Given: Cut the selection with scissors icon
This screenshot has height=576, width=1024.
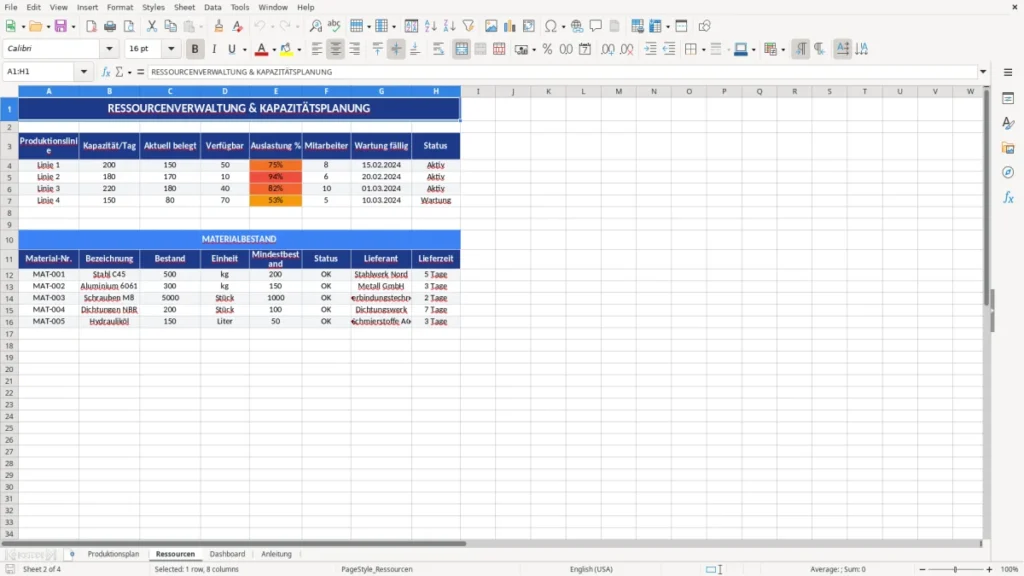Looking at the screenshot, I should point(152,26).
